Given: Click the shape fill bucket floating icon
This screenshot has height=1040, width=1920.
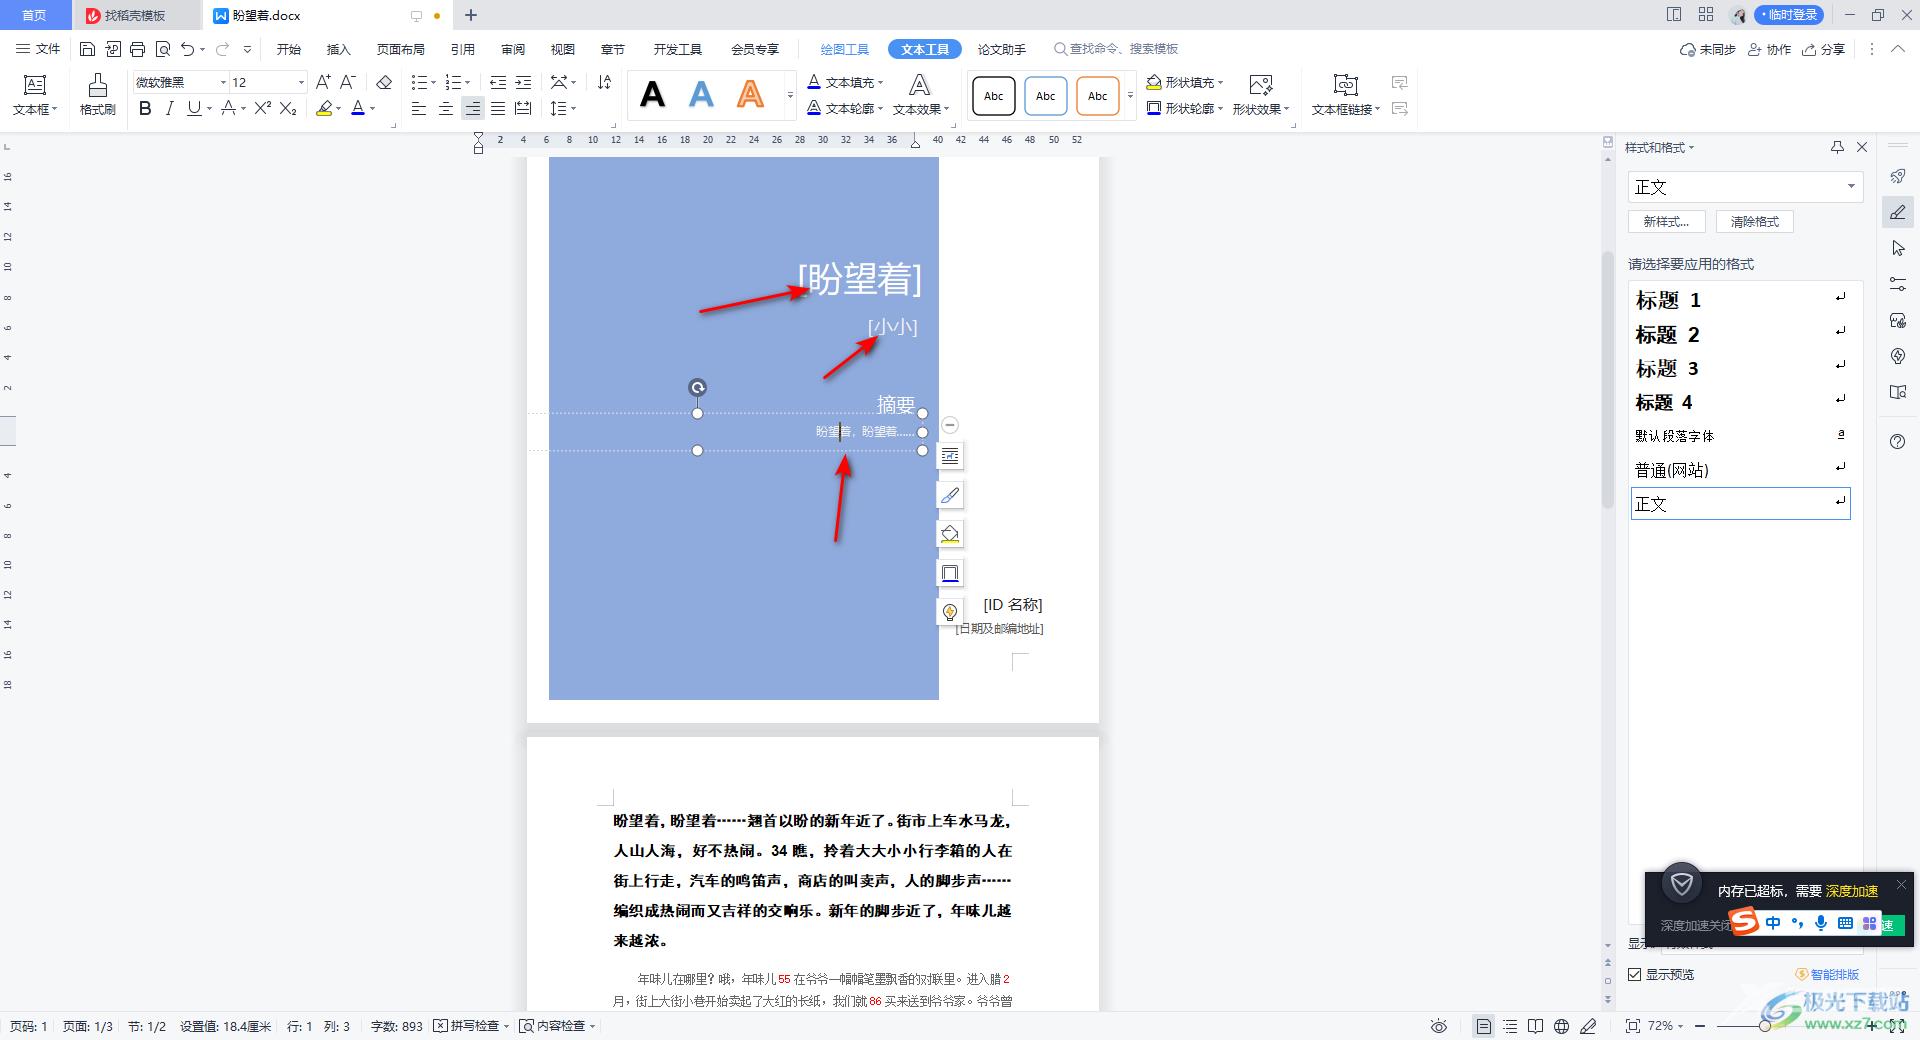Looking at the screenshot, I should tap(950, 534).
